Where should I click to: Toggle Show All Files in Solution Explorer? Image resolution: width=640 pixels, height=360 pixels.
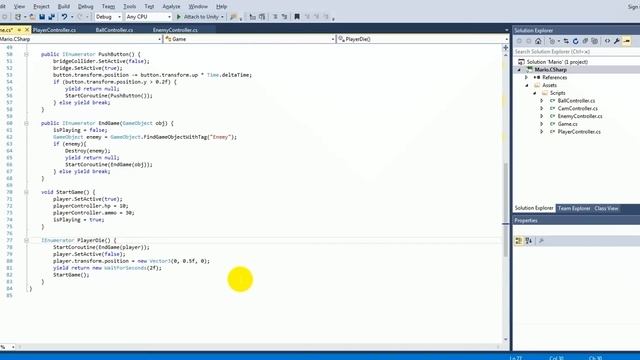[x=594, y=41]
